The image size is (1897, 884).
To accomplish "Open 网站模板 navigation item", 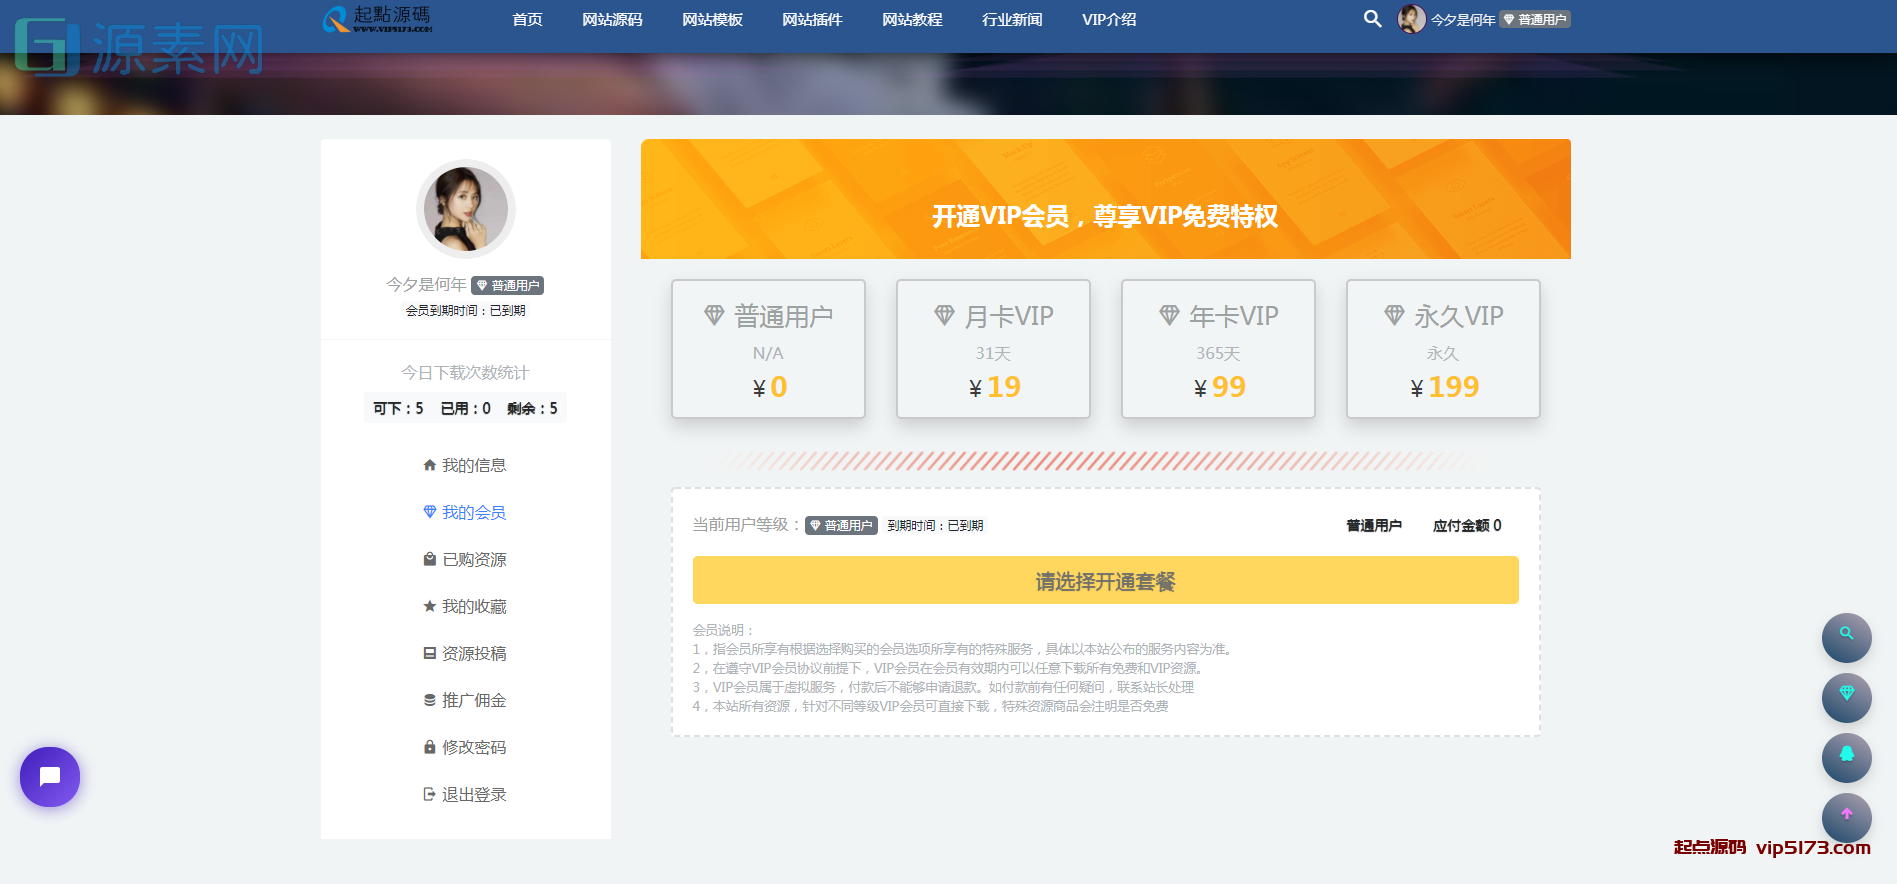I will tap(712, 19).
